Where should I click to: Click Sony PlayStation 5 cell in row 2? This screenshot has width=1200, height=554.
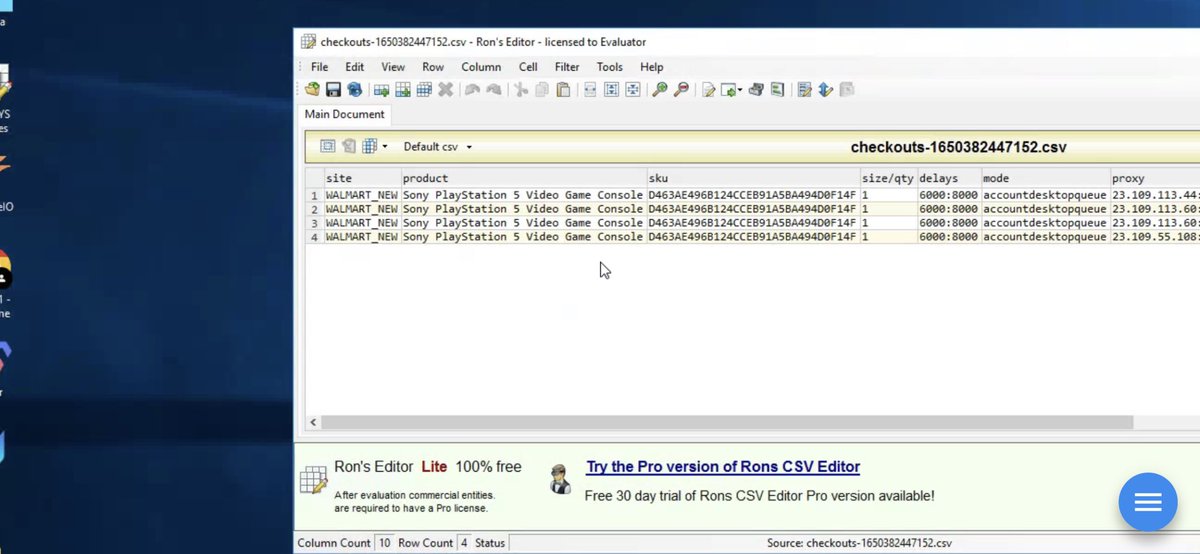pyautogui.click(x=523, y=209)
